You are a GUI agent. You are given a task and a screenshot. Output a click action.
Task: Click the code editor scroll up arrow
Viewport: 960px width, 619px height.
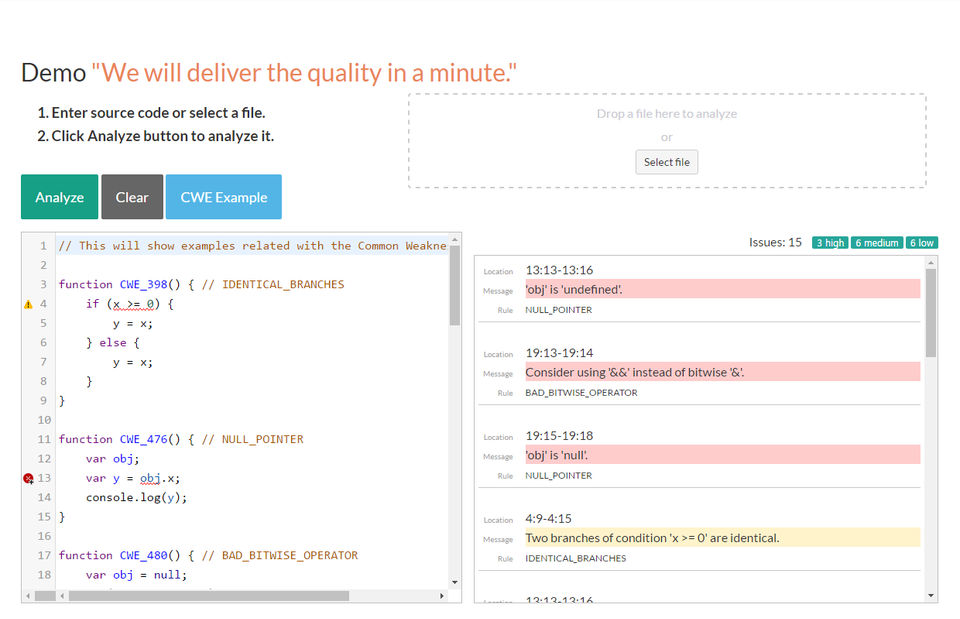tap(455, 240)
